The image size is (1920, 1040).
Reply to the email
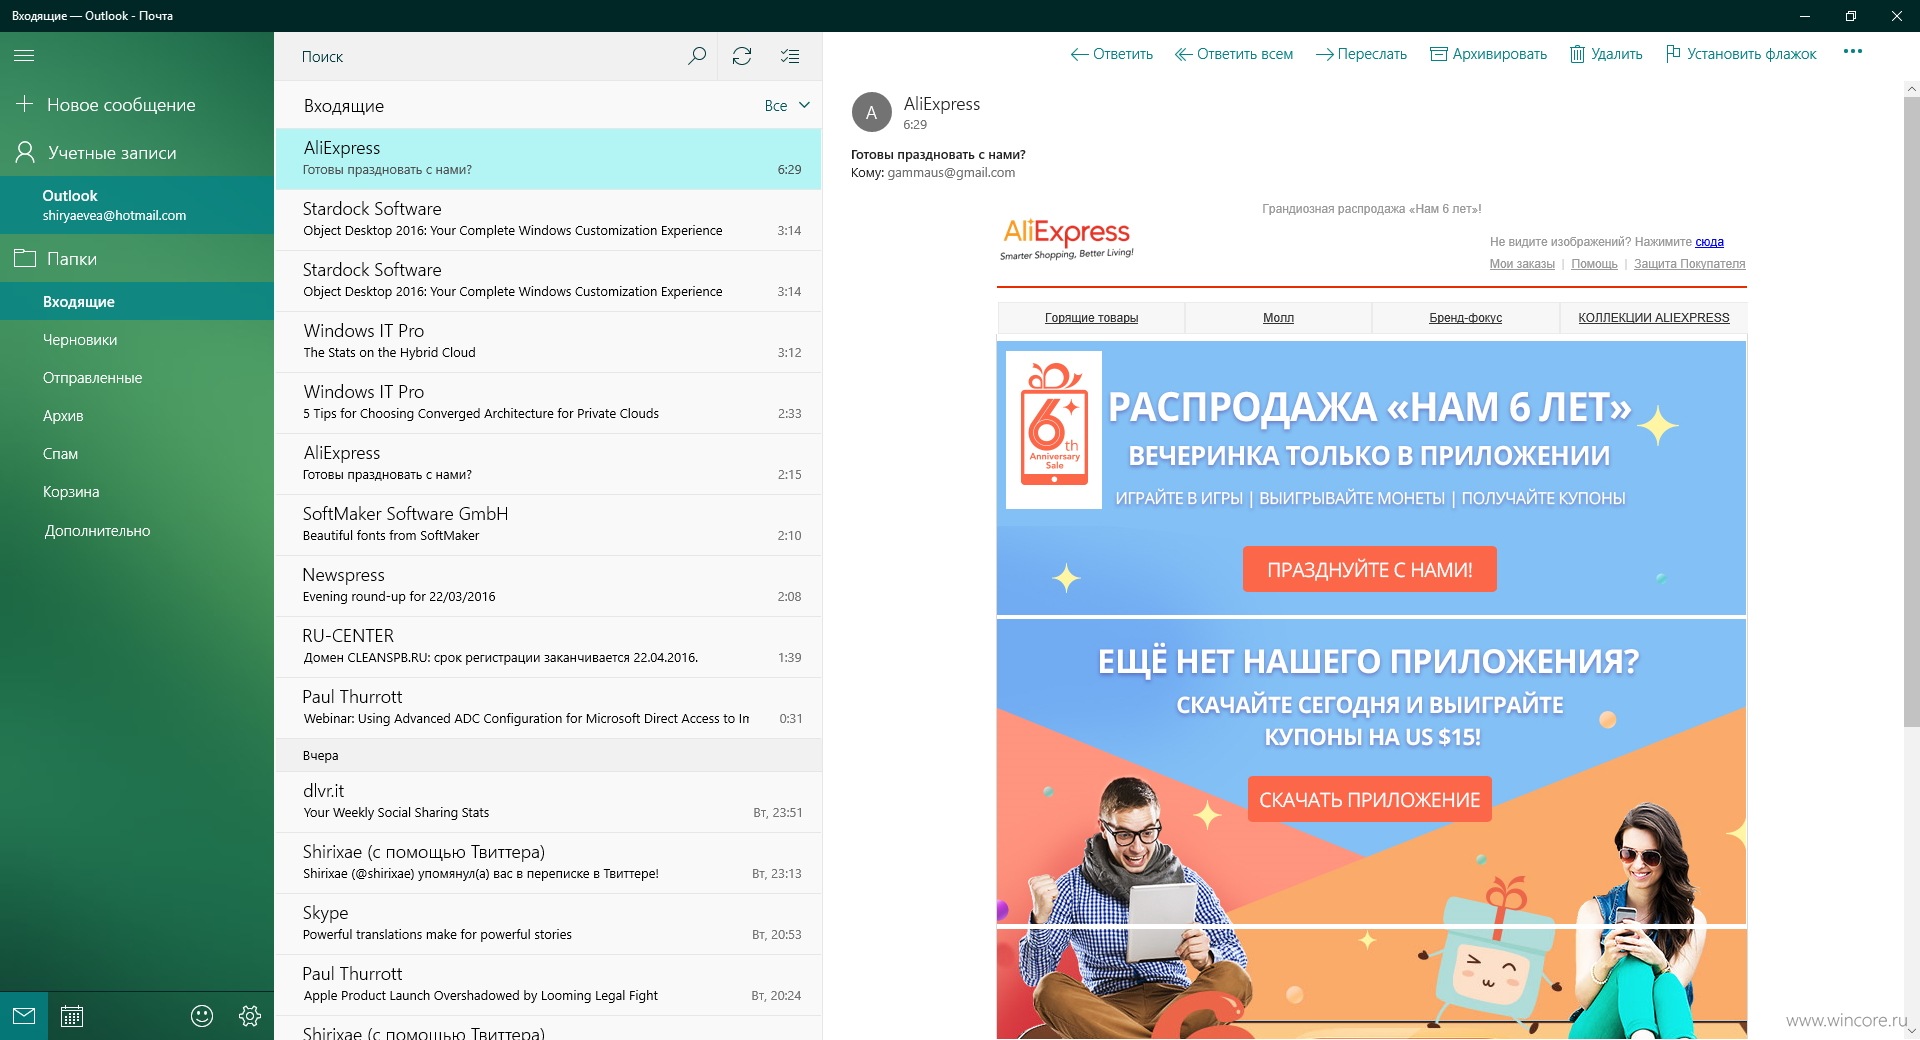pyautogui.click(x=1111, y=54)
